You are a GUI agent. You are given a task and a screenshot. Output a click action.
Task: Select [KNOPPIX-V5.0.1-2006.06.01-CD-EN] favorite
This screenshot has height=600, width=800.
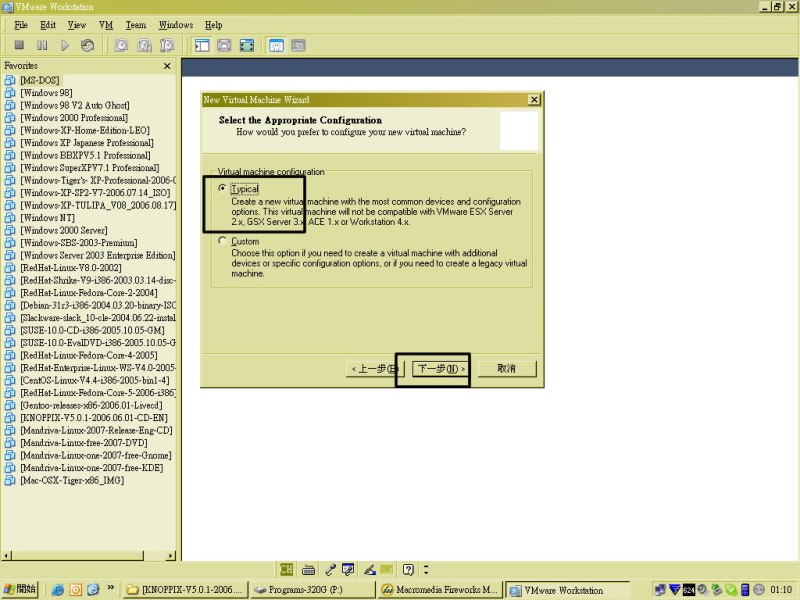pyautogui.click(x=94, y=417)
